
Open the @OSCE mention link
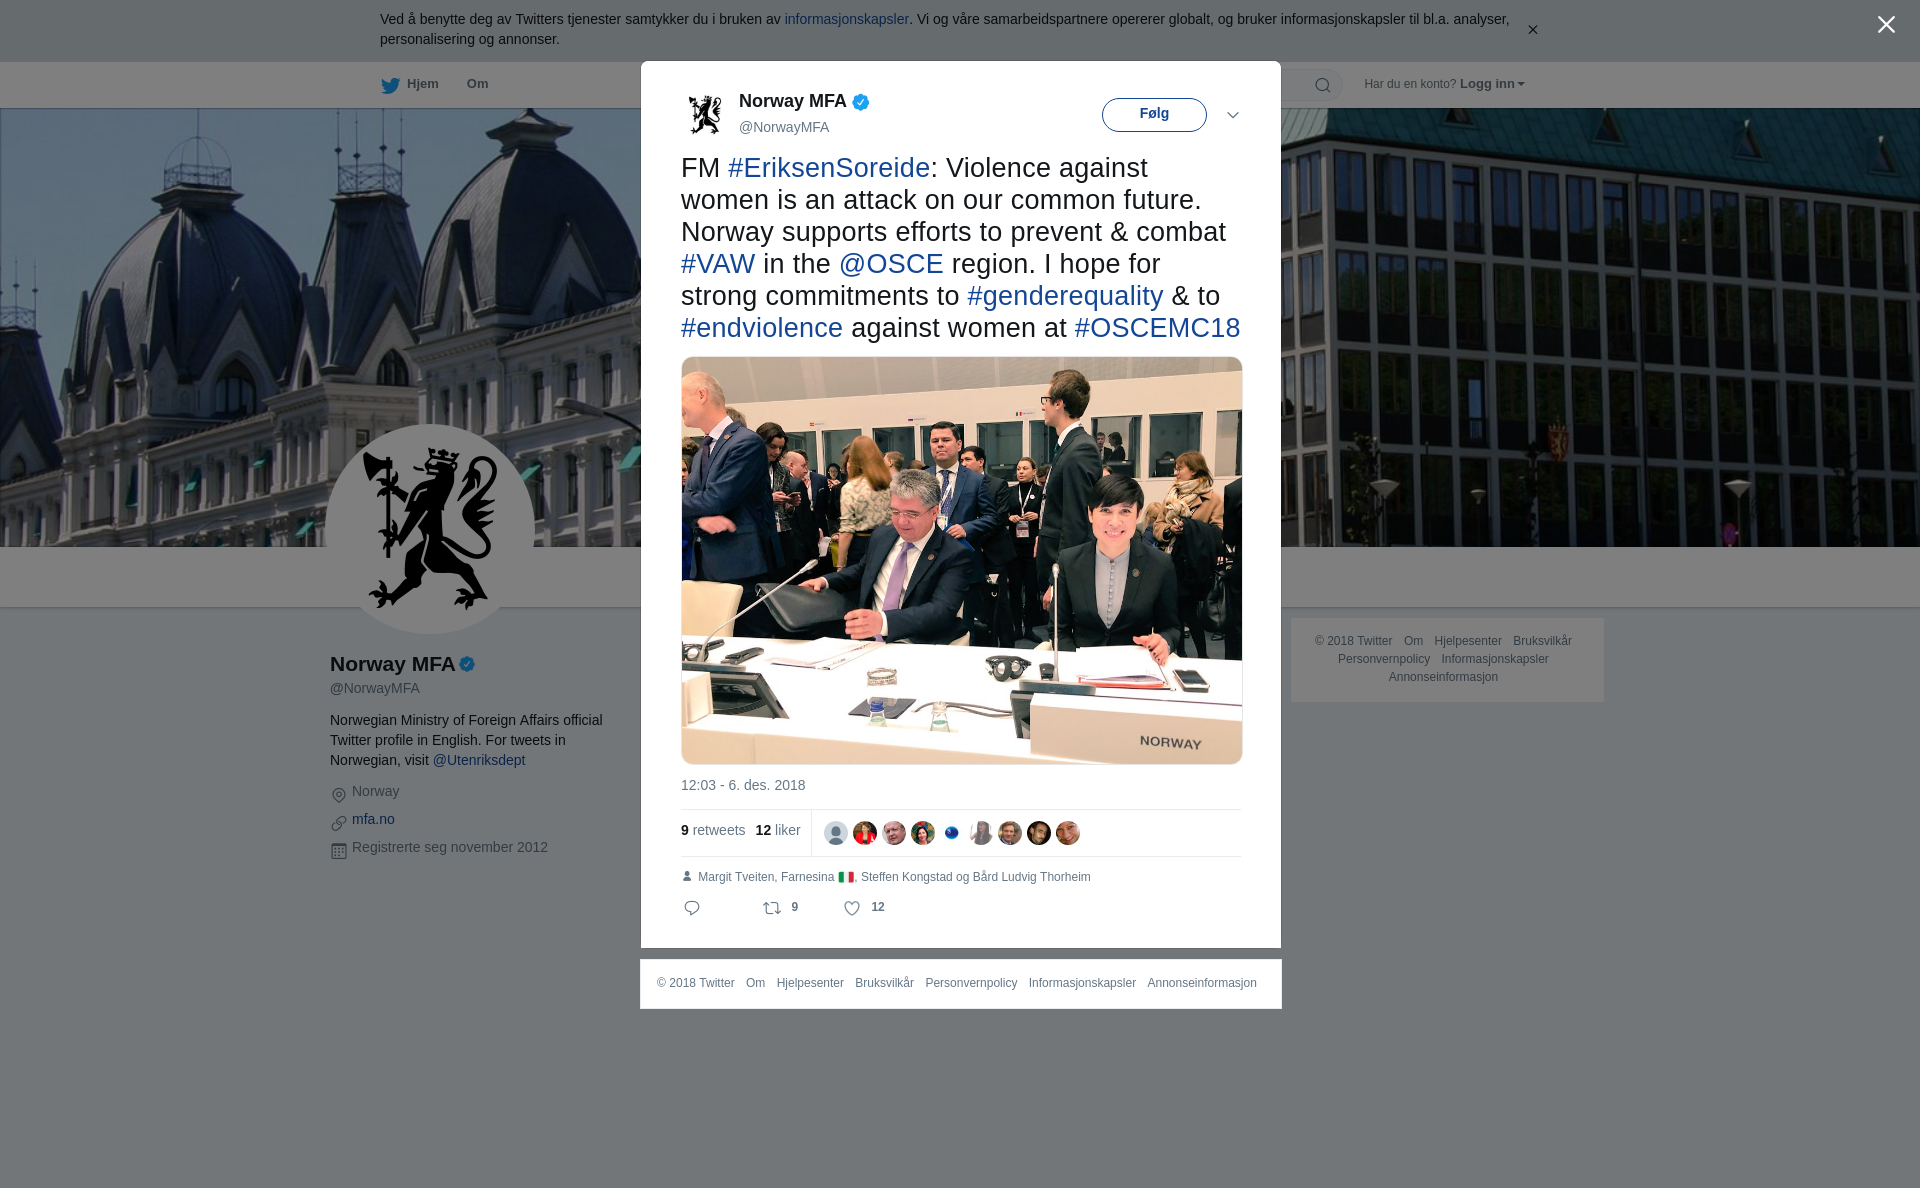[x=891, y=264]
